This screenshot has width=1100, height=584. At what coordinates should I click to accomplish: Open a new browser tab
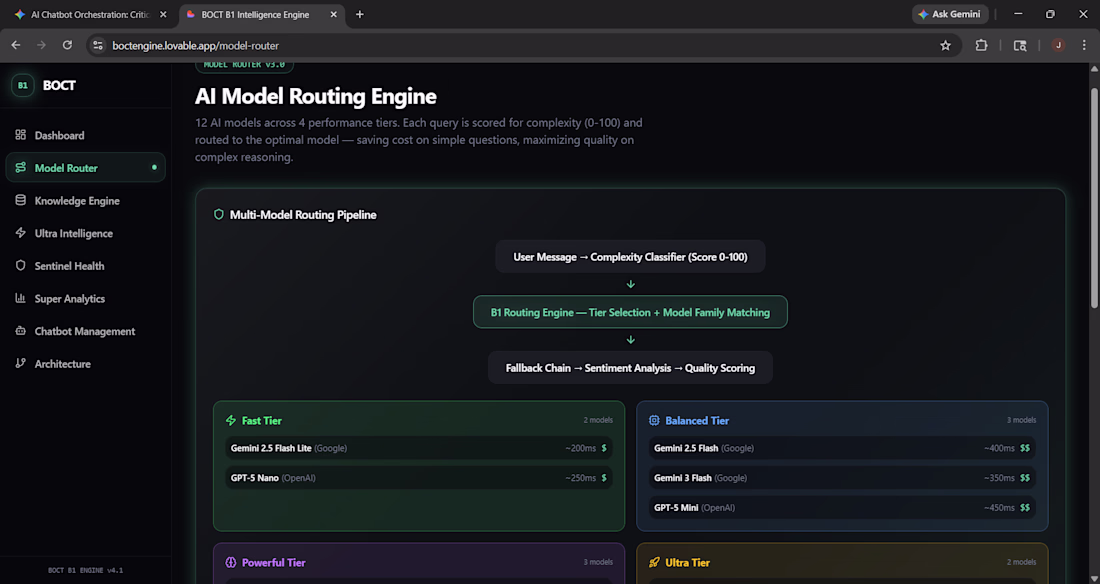point(359,14)
